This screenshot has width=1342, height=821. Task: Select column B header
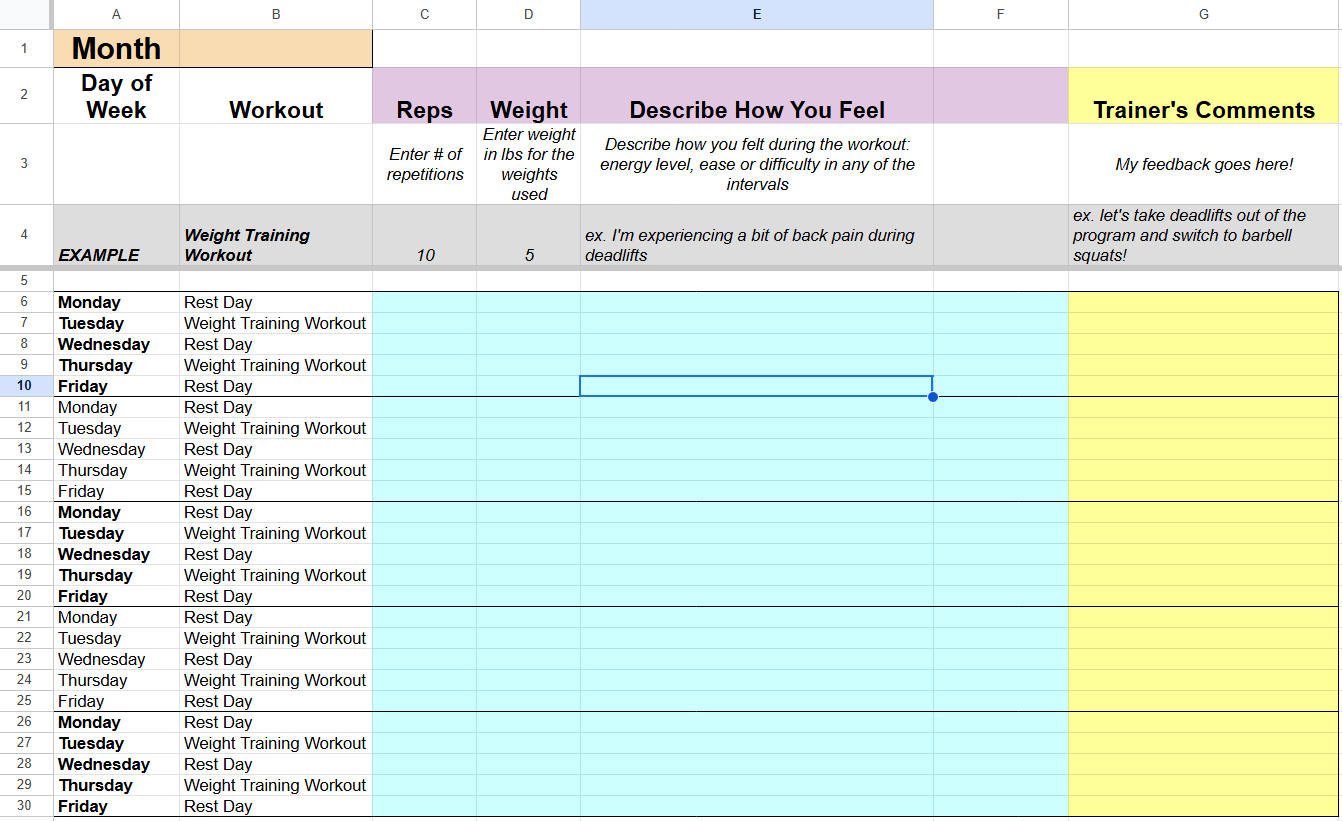pyautogui.click(x=276, y=14)
